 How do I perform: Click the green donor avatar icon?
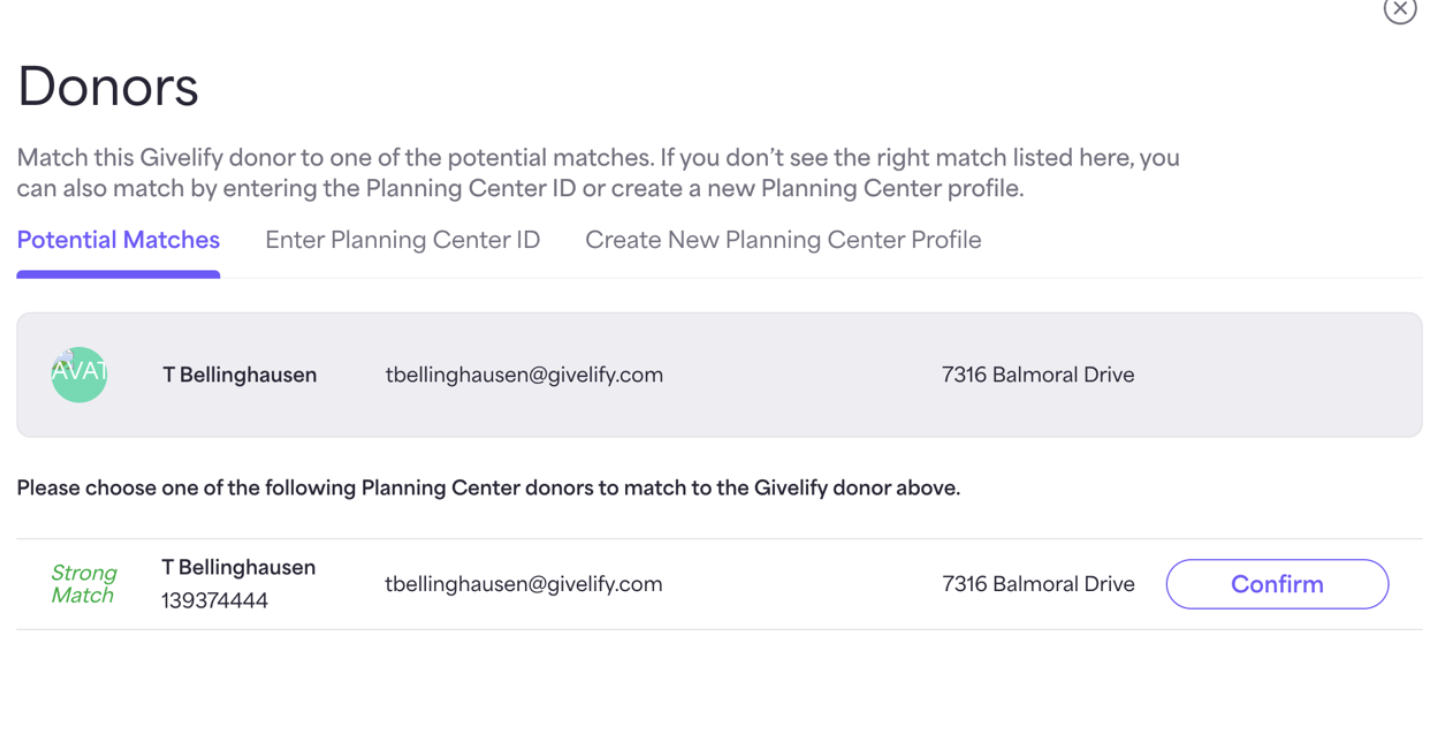79,375
